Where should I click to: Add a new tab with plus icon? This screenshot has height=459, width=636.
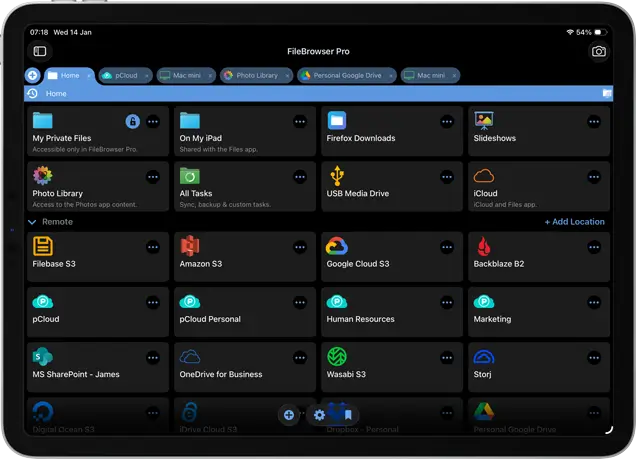coord(32,75)
